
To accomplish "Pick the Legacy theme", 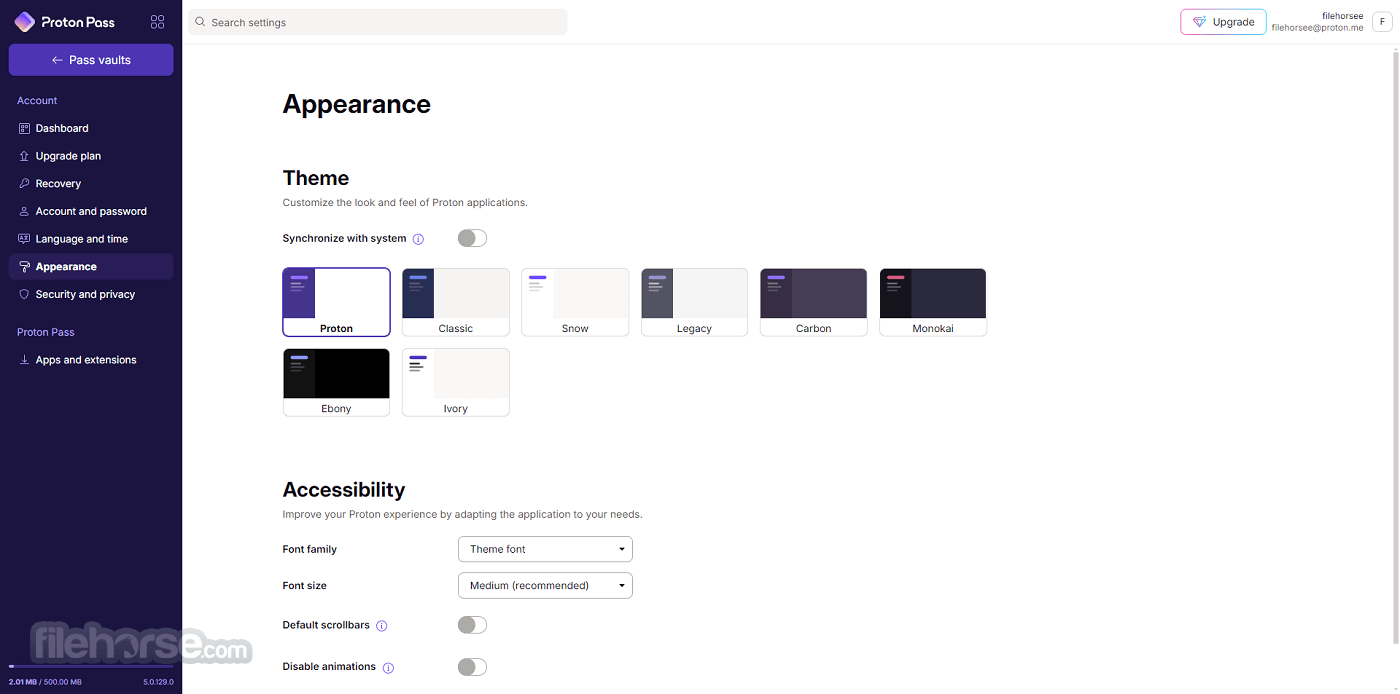I will 694,302.
